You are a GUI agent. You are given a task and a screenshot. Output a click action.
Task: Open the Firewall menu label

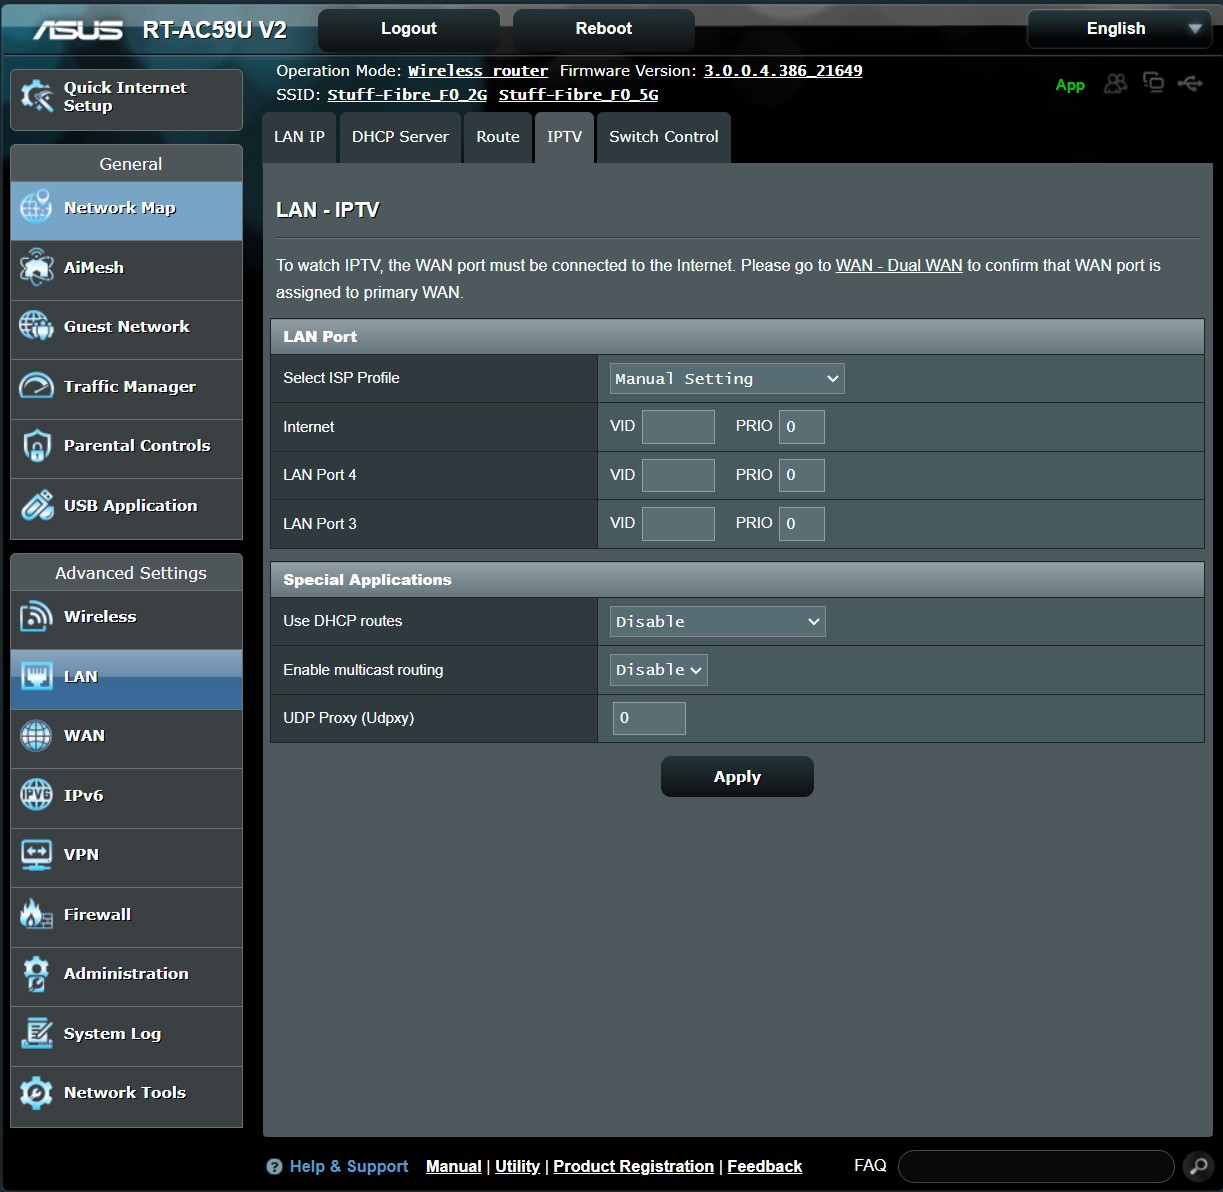(x=97, y=915)
